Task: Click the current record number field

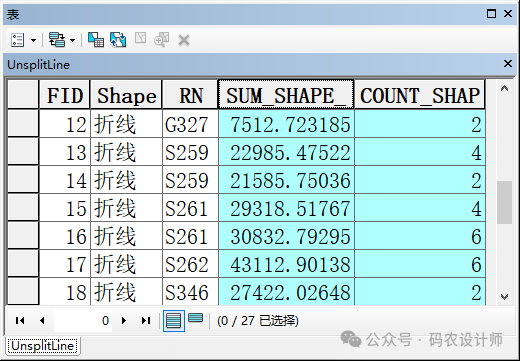Action: 83,321
